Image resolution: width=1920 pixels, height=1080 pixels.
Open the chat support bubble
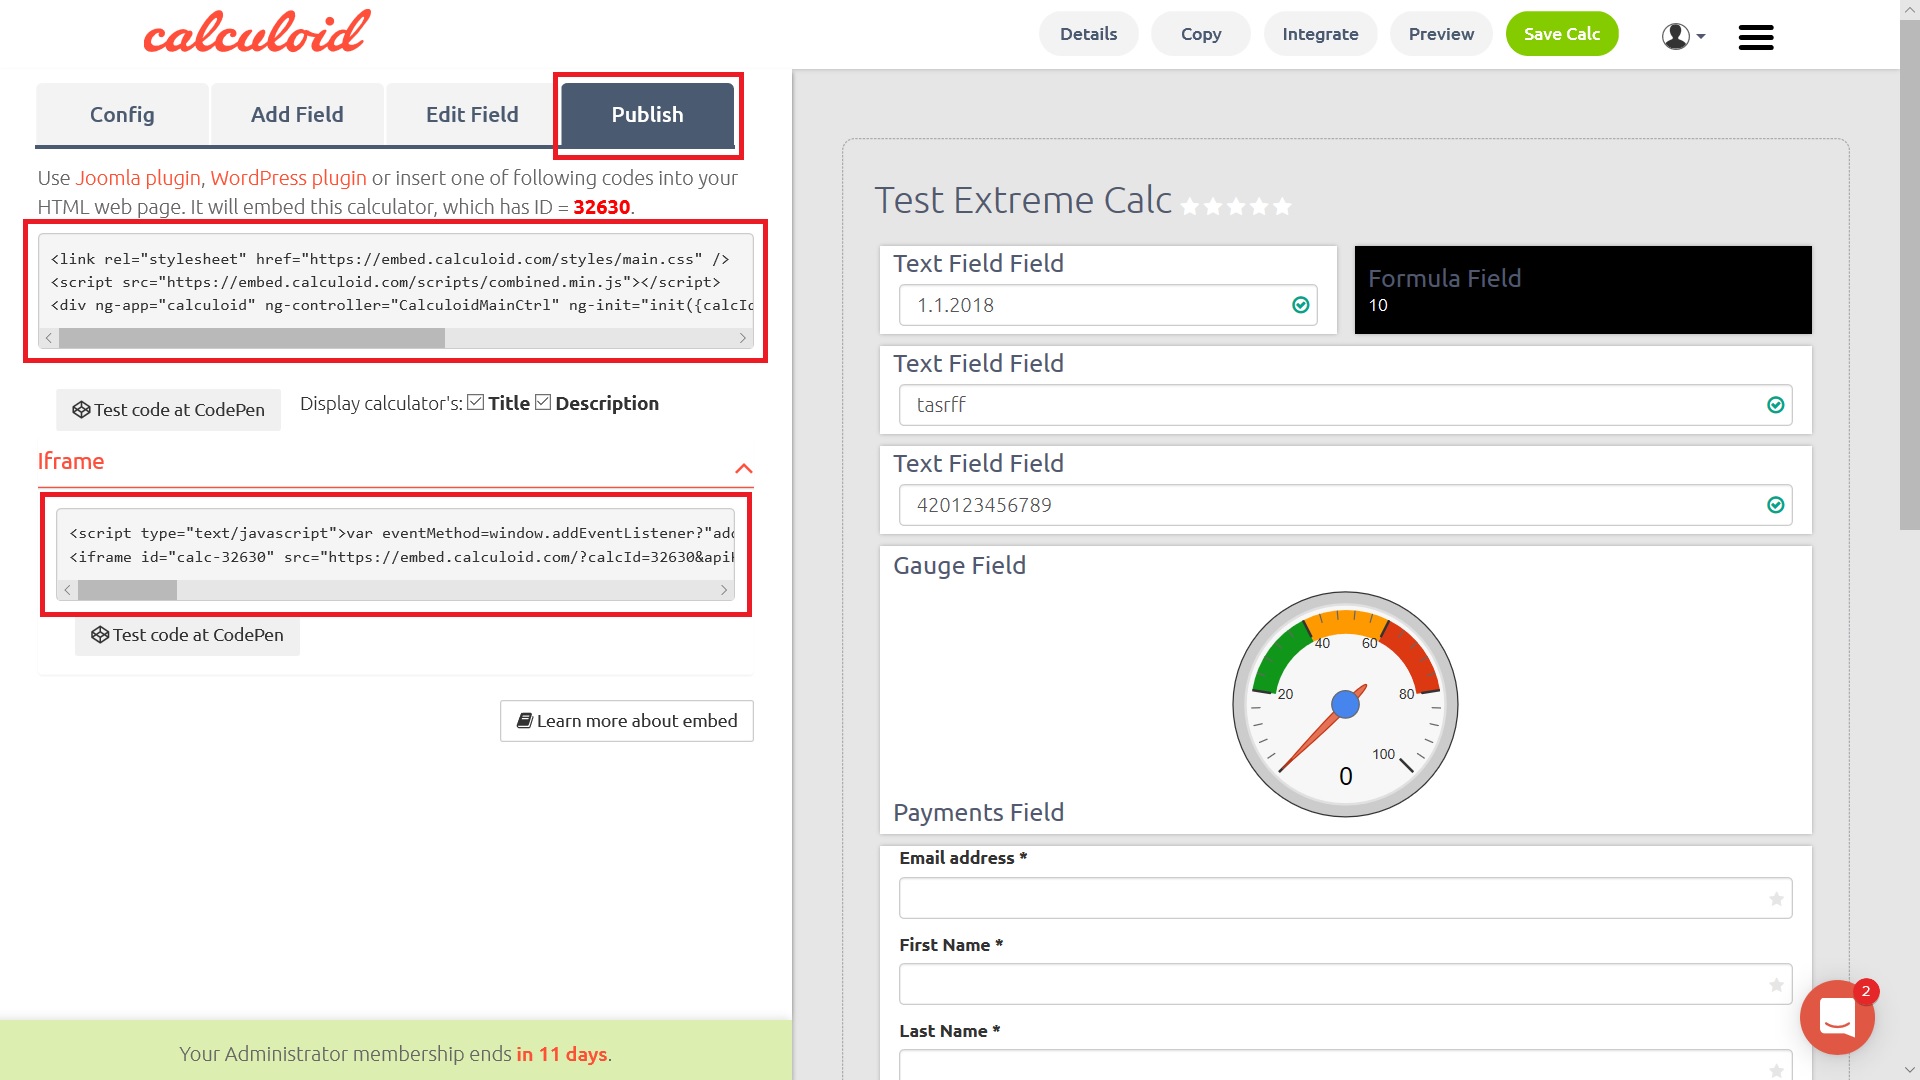pos(1837,1017)
